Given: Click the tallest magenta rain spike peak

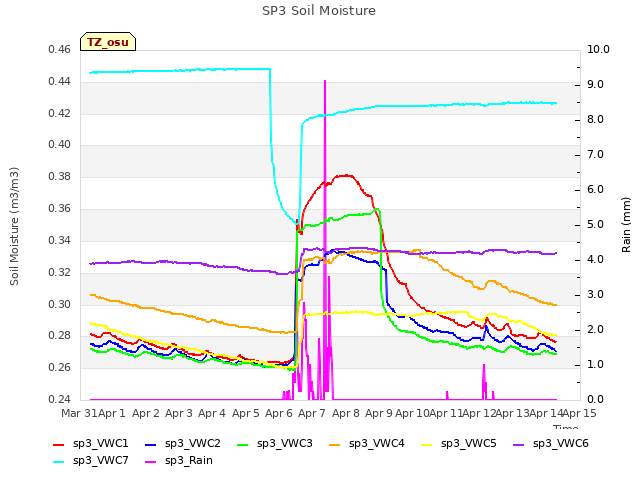Looking at the screenshot, I should [x=325, y=81].
